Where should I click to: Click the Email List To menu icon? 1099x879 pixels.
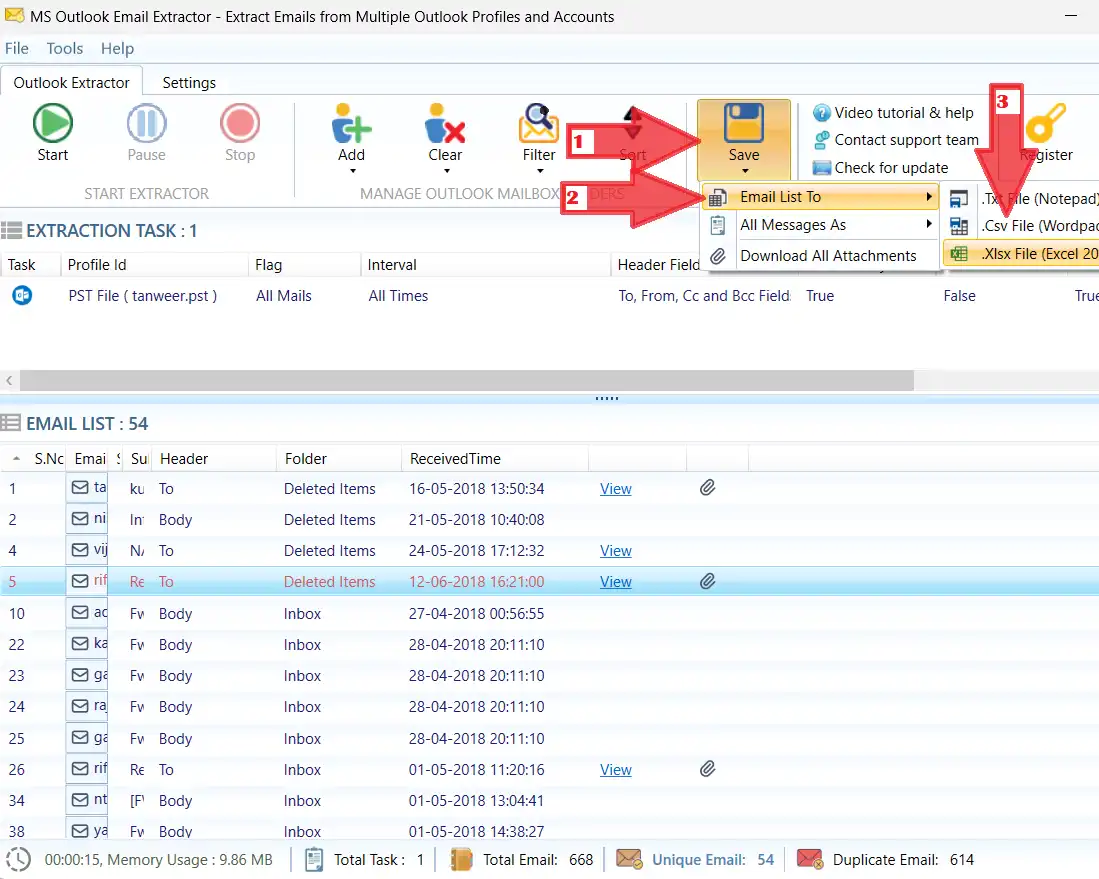[717, 198]
